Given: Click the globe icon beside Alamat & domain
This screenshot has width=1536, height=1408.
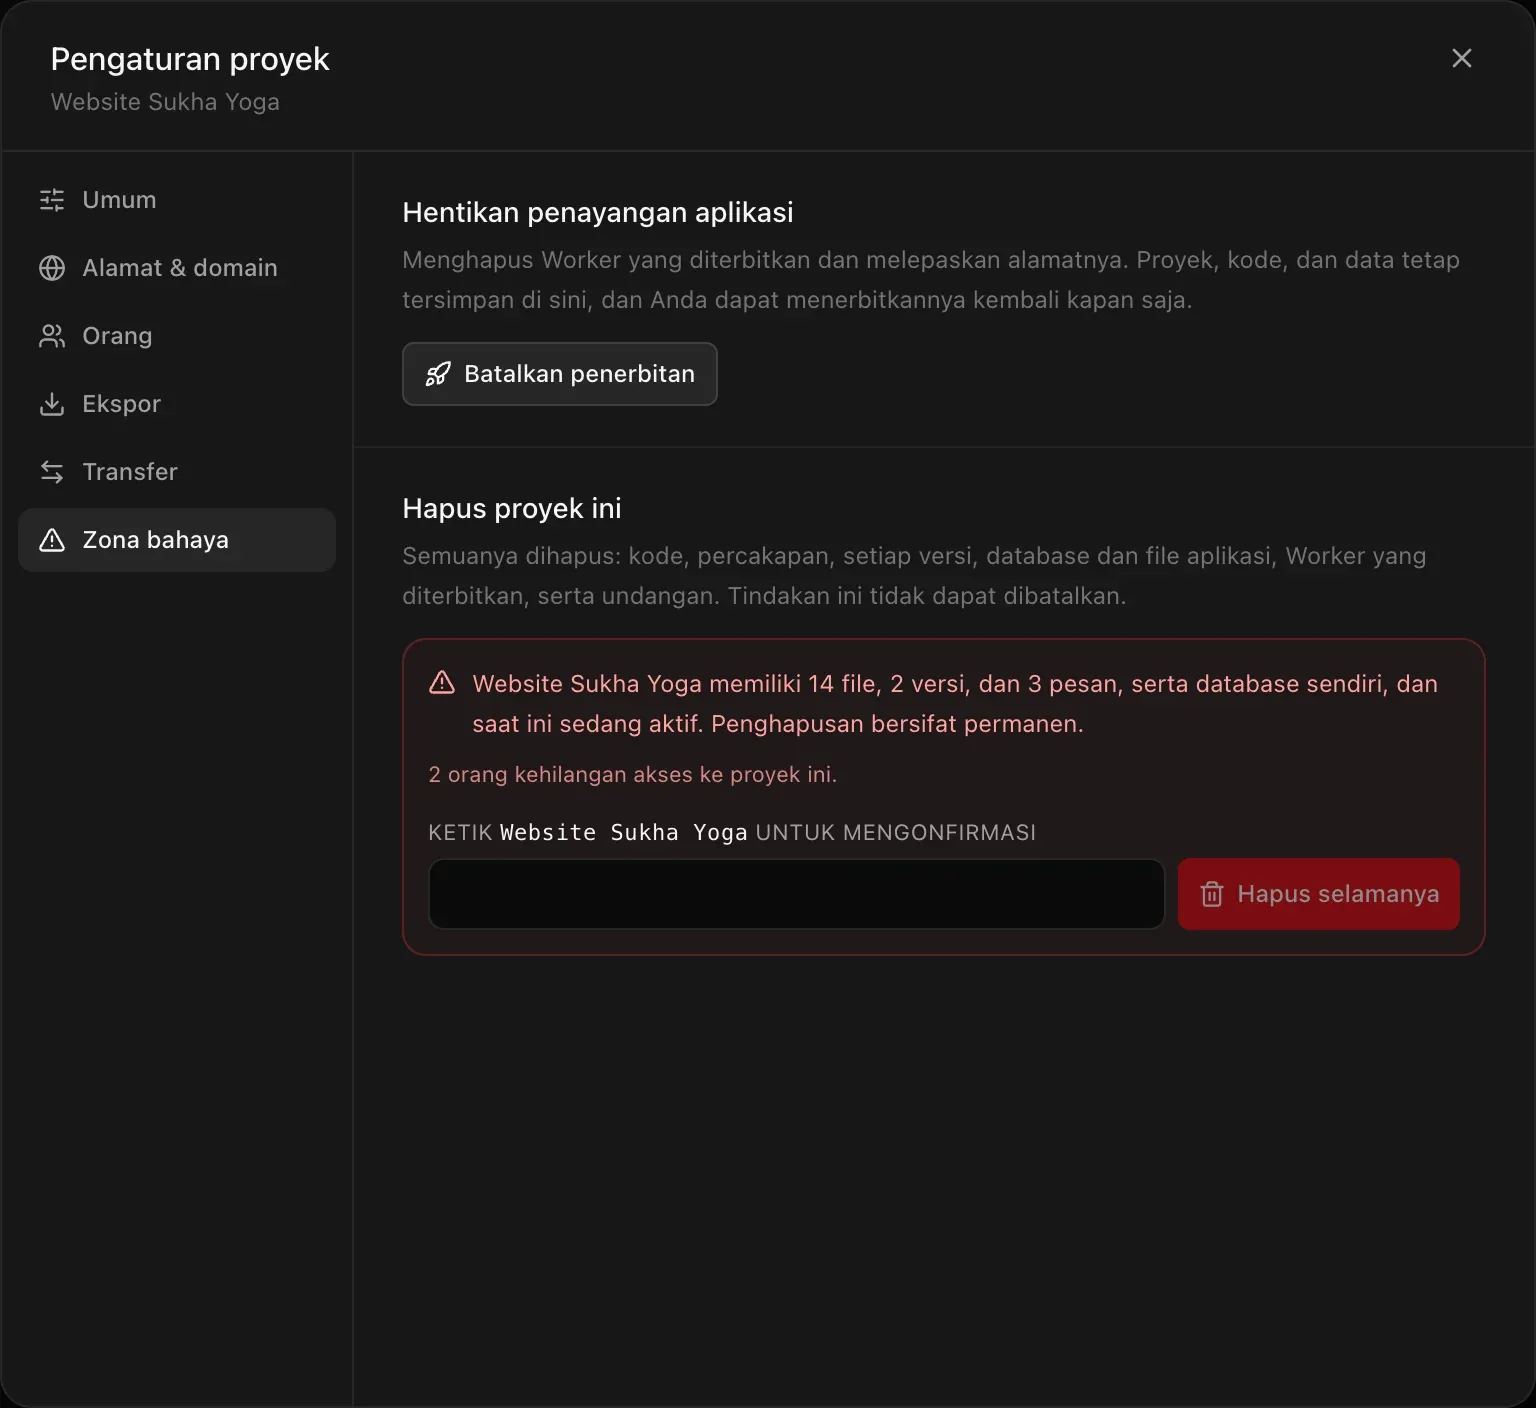Looking at the screenshot, I should coord(52,268).
